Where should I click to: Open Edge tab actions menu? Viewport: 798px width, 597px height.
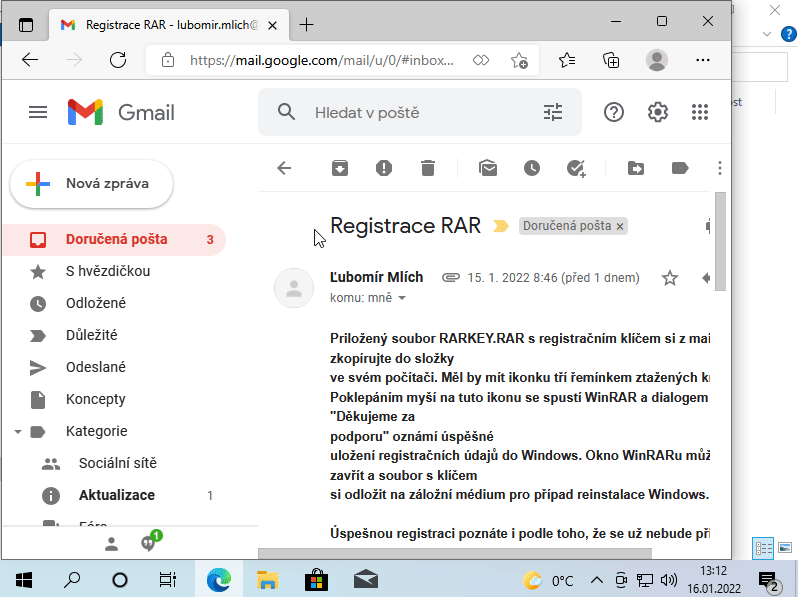pos(26,24)
